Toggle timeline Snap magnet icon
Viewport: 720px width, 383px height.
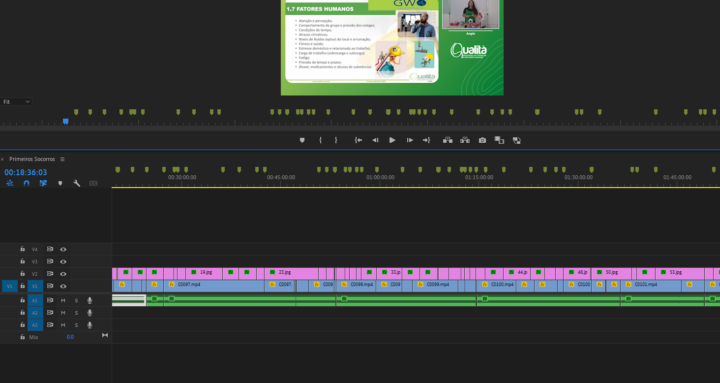(x=26, y=183)
